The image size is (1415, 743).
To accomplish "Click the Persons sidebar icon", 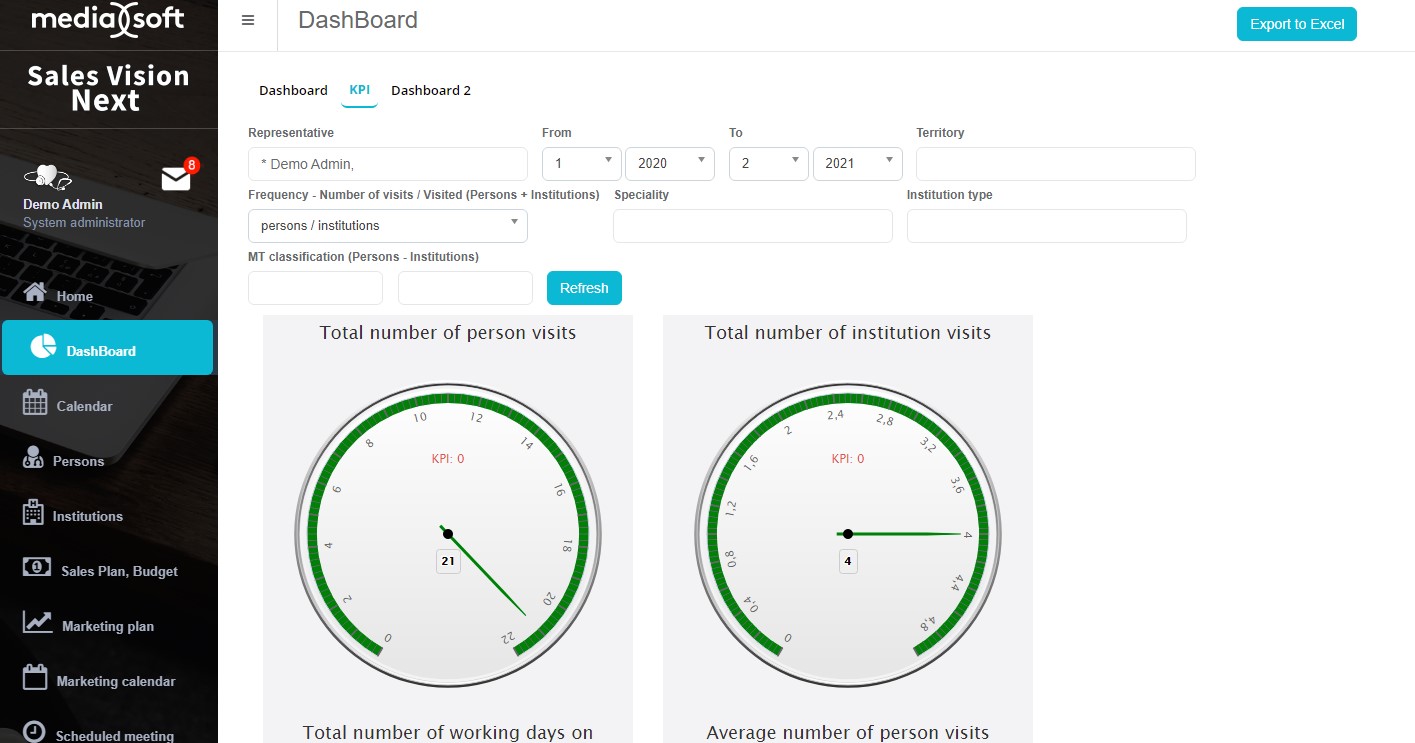I will (34, 458).
